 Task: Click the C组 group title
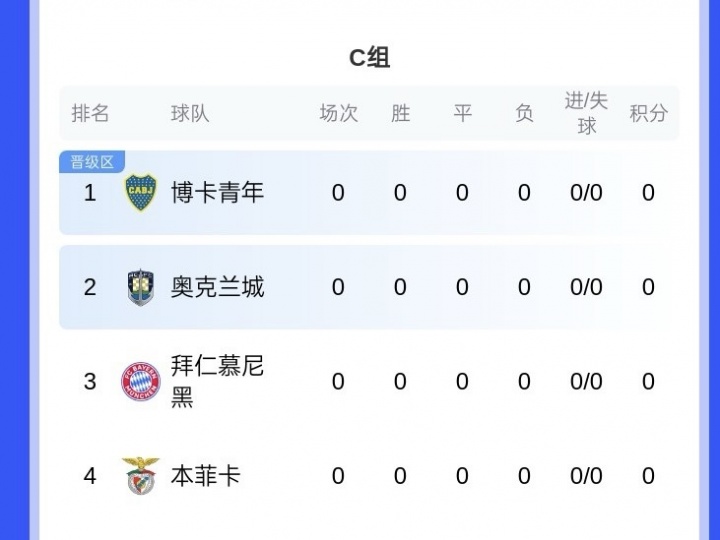pos(369,58)
